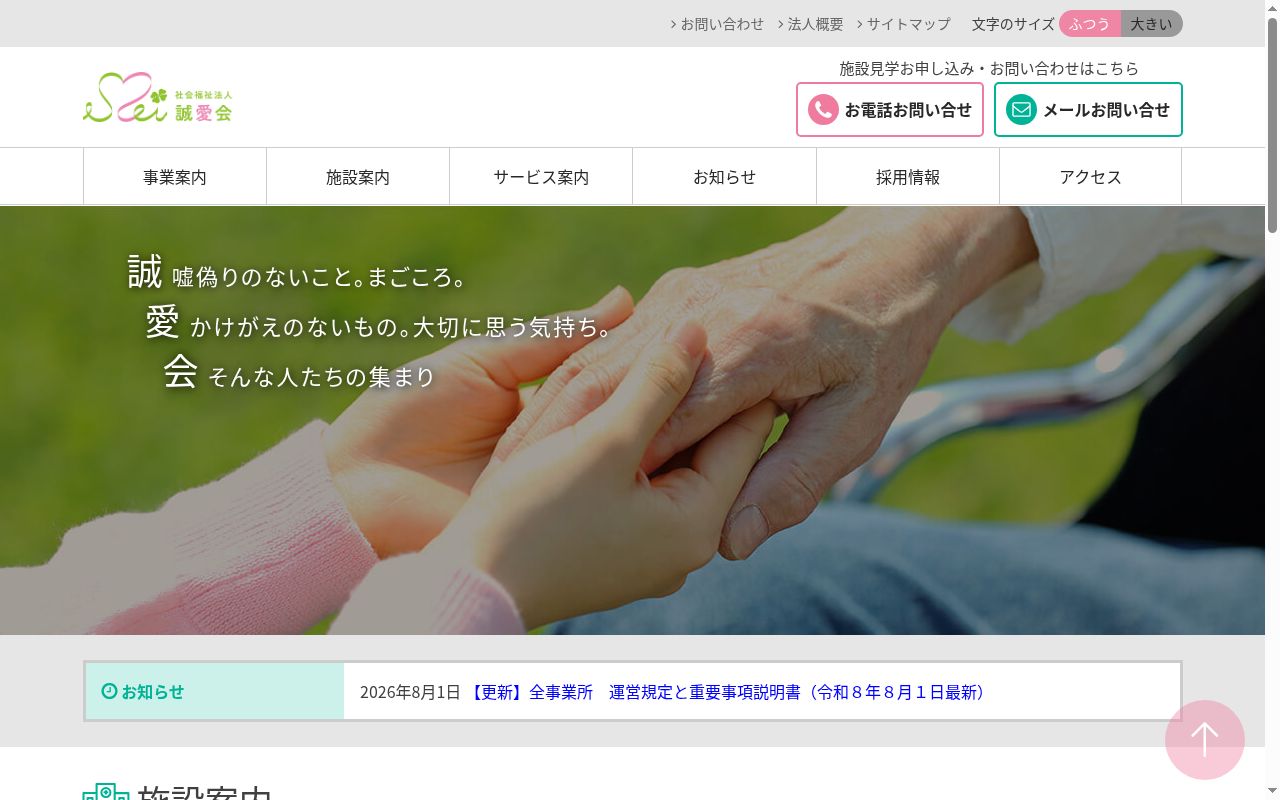The image size is (1280, 800).
Task: Click the お知らせ label in news bar
Action: 153,691
